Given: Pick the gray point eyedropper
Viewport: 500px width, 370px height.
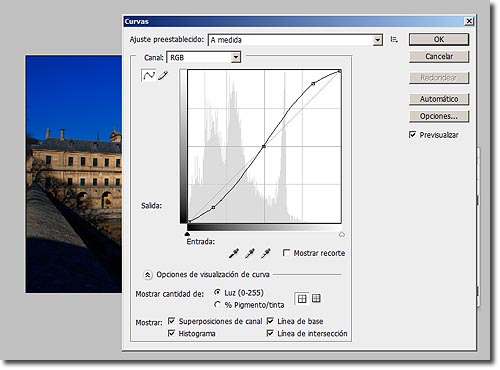Looking at the screenshot, I should click(x=250, y=254).
